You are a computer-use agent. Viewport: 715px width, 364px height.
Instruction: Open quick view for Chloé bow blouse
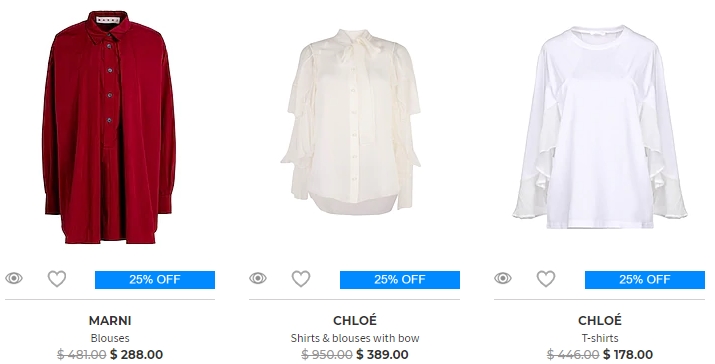(258, 278)
